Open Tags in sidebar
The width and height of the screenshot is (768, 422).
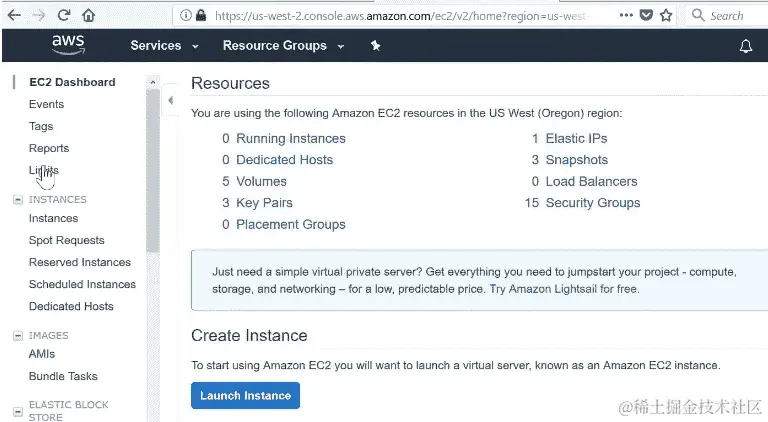[41, 126]
